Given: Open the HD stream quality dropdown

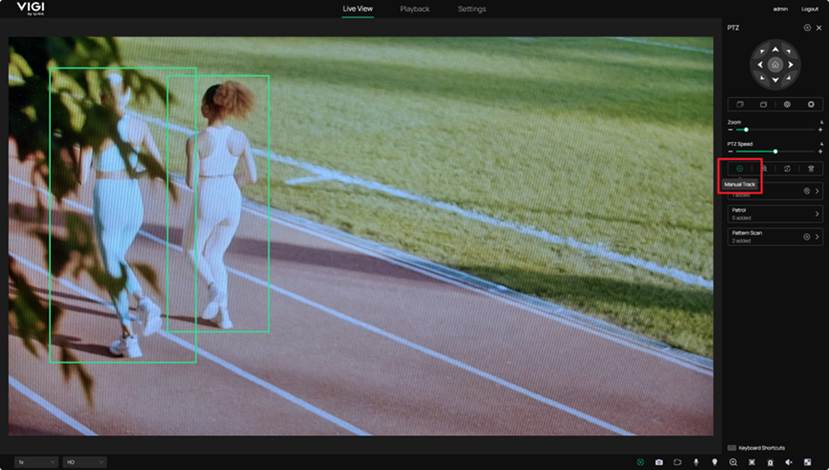Looking at the screenshot, I should click(85, 462).
